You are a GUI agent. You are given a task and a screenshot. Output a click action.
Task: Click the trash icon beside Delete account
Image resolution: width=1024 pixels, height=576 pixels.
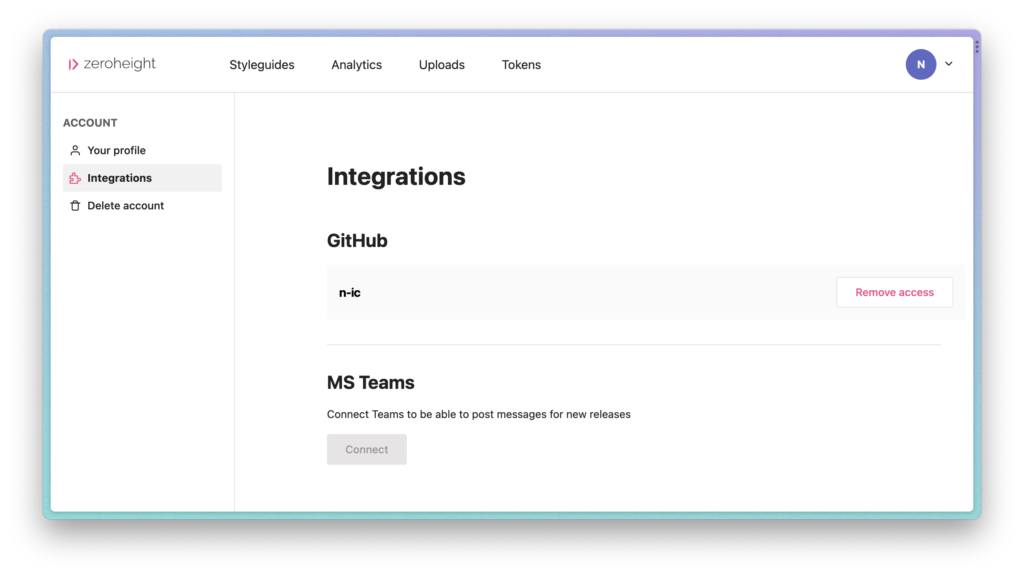[x=75, y=206]
